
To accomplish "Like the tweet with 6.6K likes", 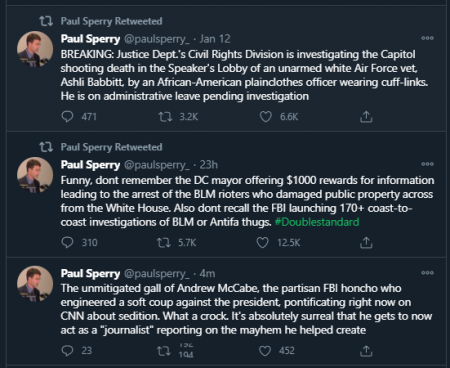I will tap(266, 117).
